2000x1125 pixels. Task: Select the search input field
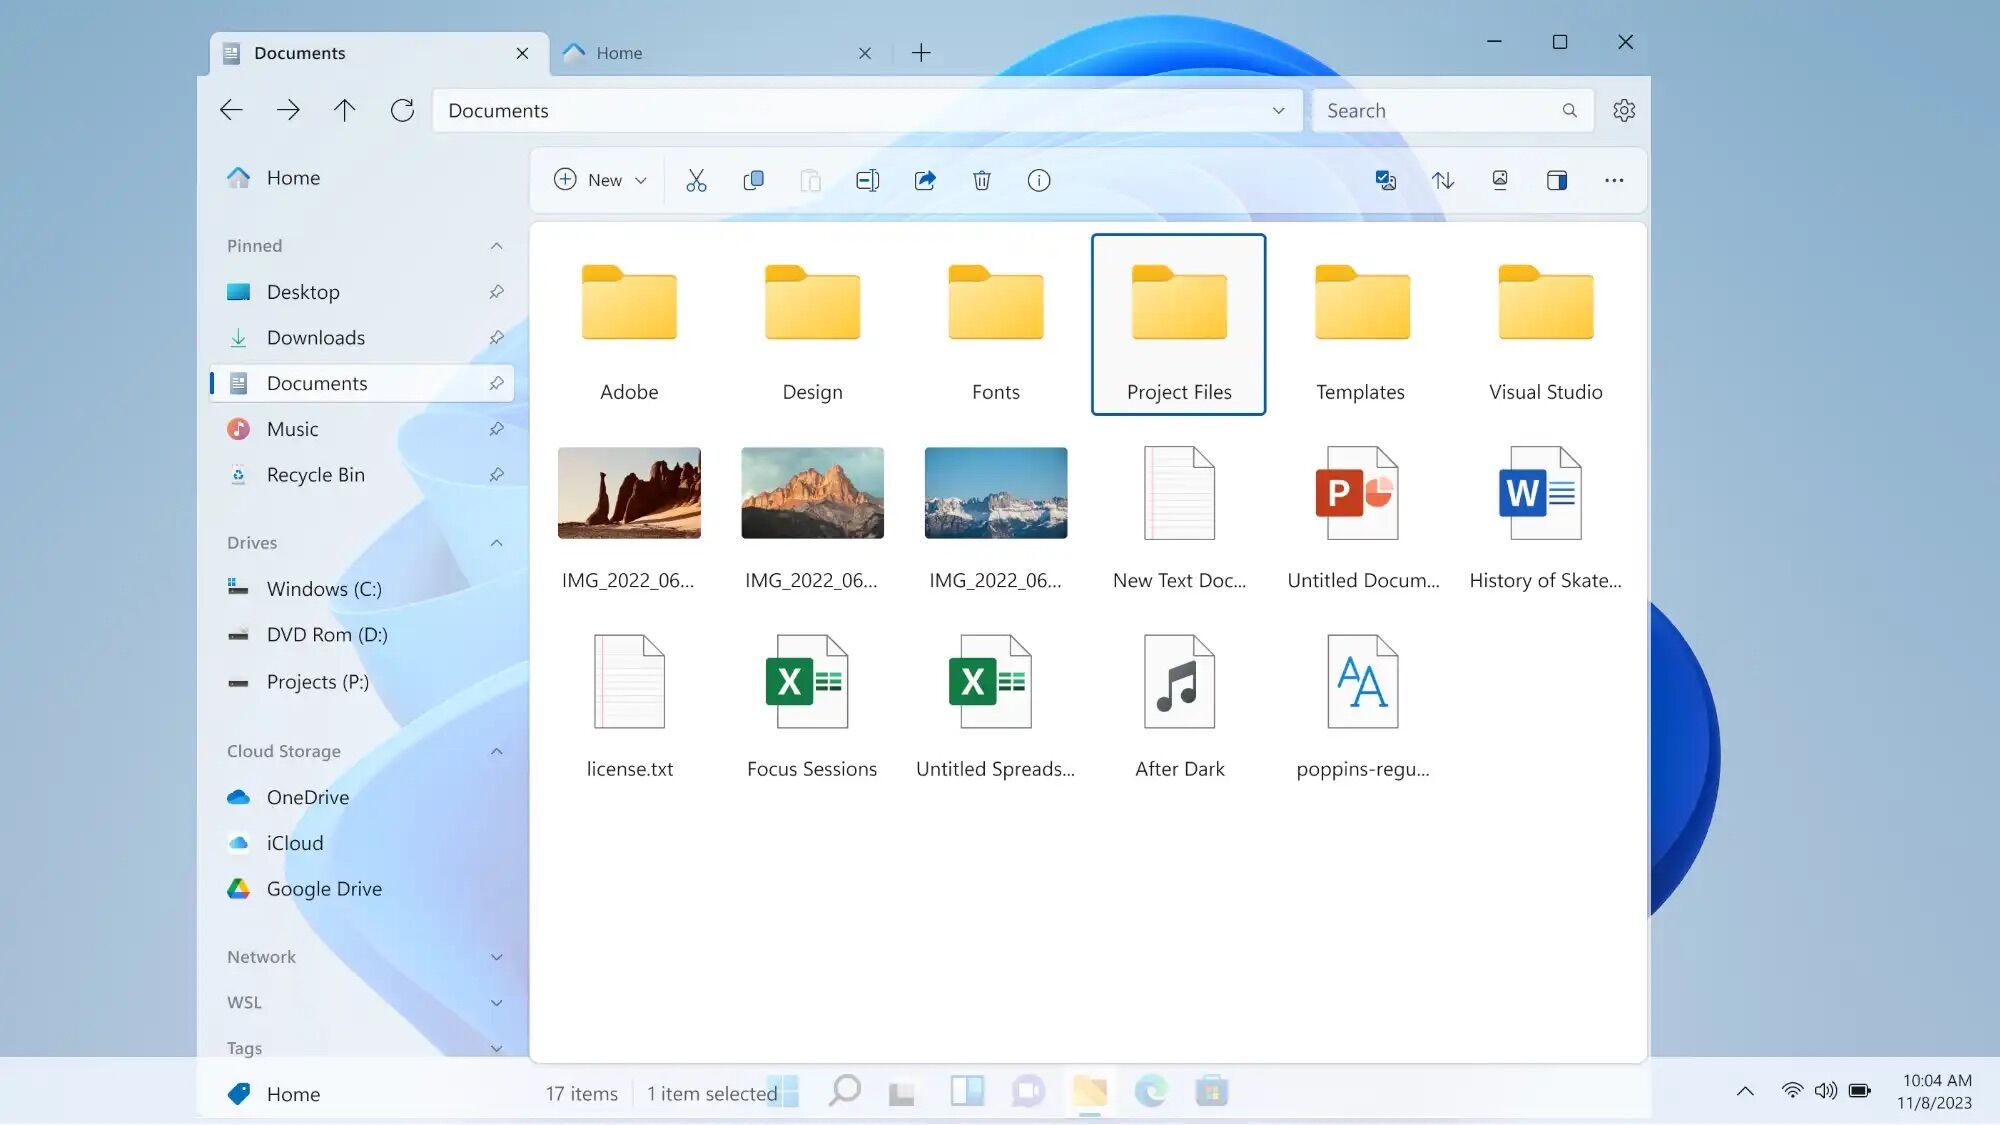coord(1449,110)
